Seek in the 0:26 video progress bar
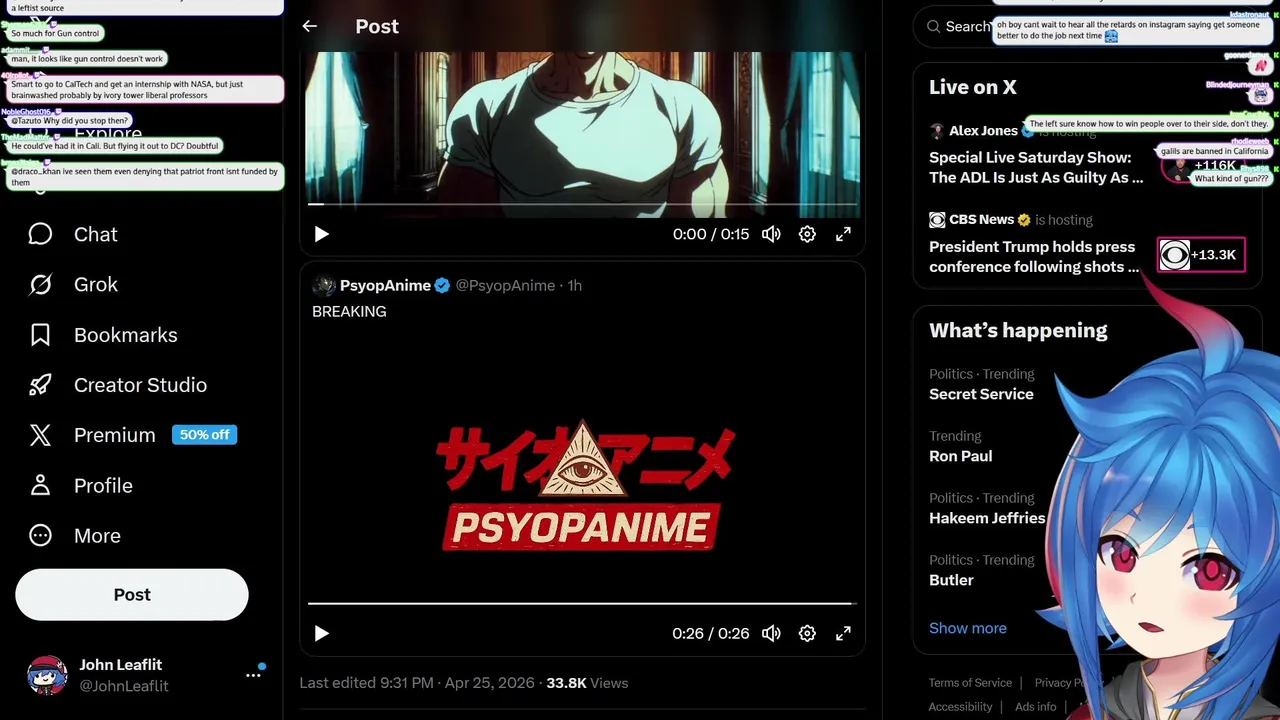This screenshot has width=1280, height=720. pyautogui.click(x=582, y=603)
